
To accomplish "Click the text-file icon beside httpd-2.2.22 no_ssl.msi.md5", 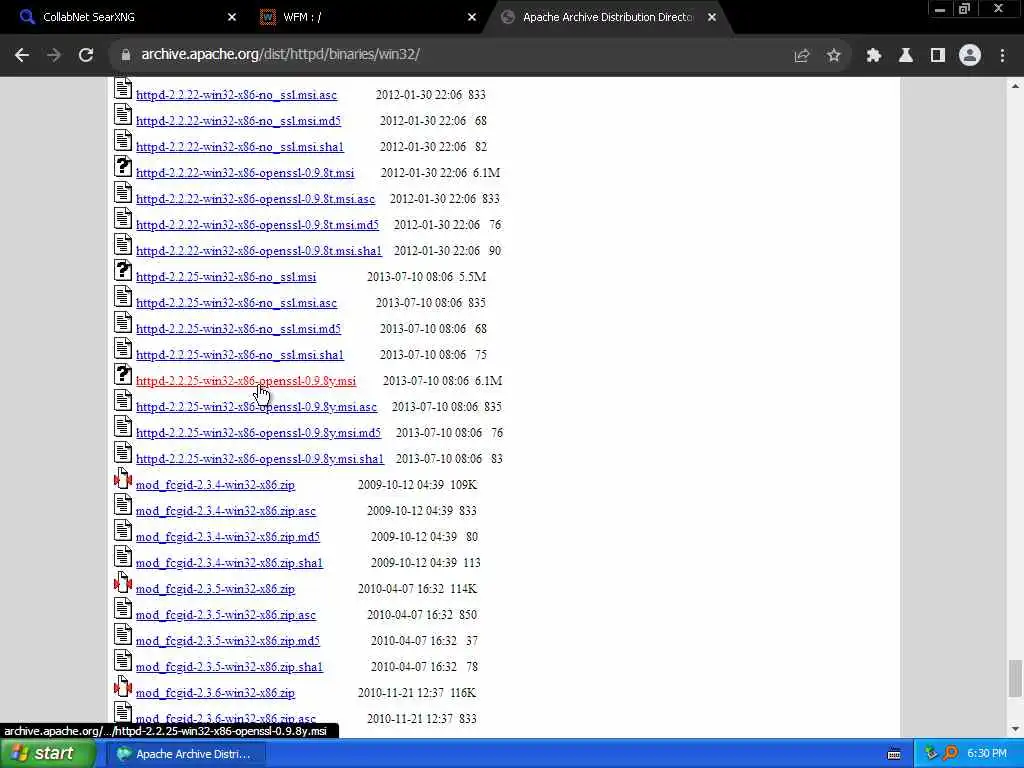I will pos(123,115).
